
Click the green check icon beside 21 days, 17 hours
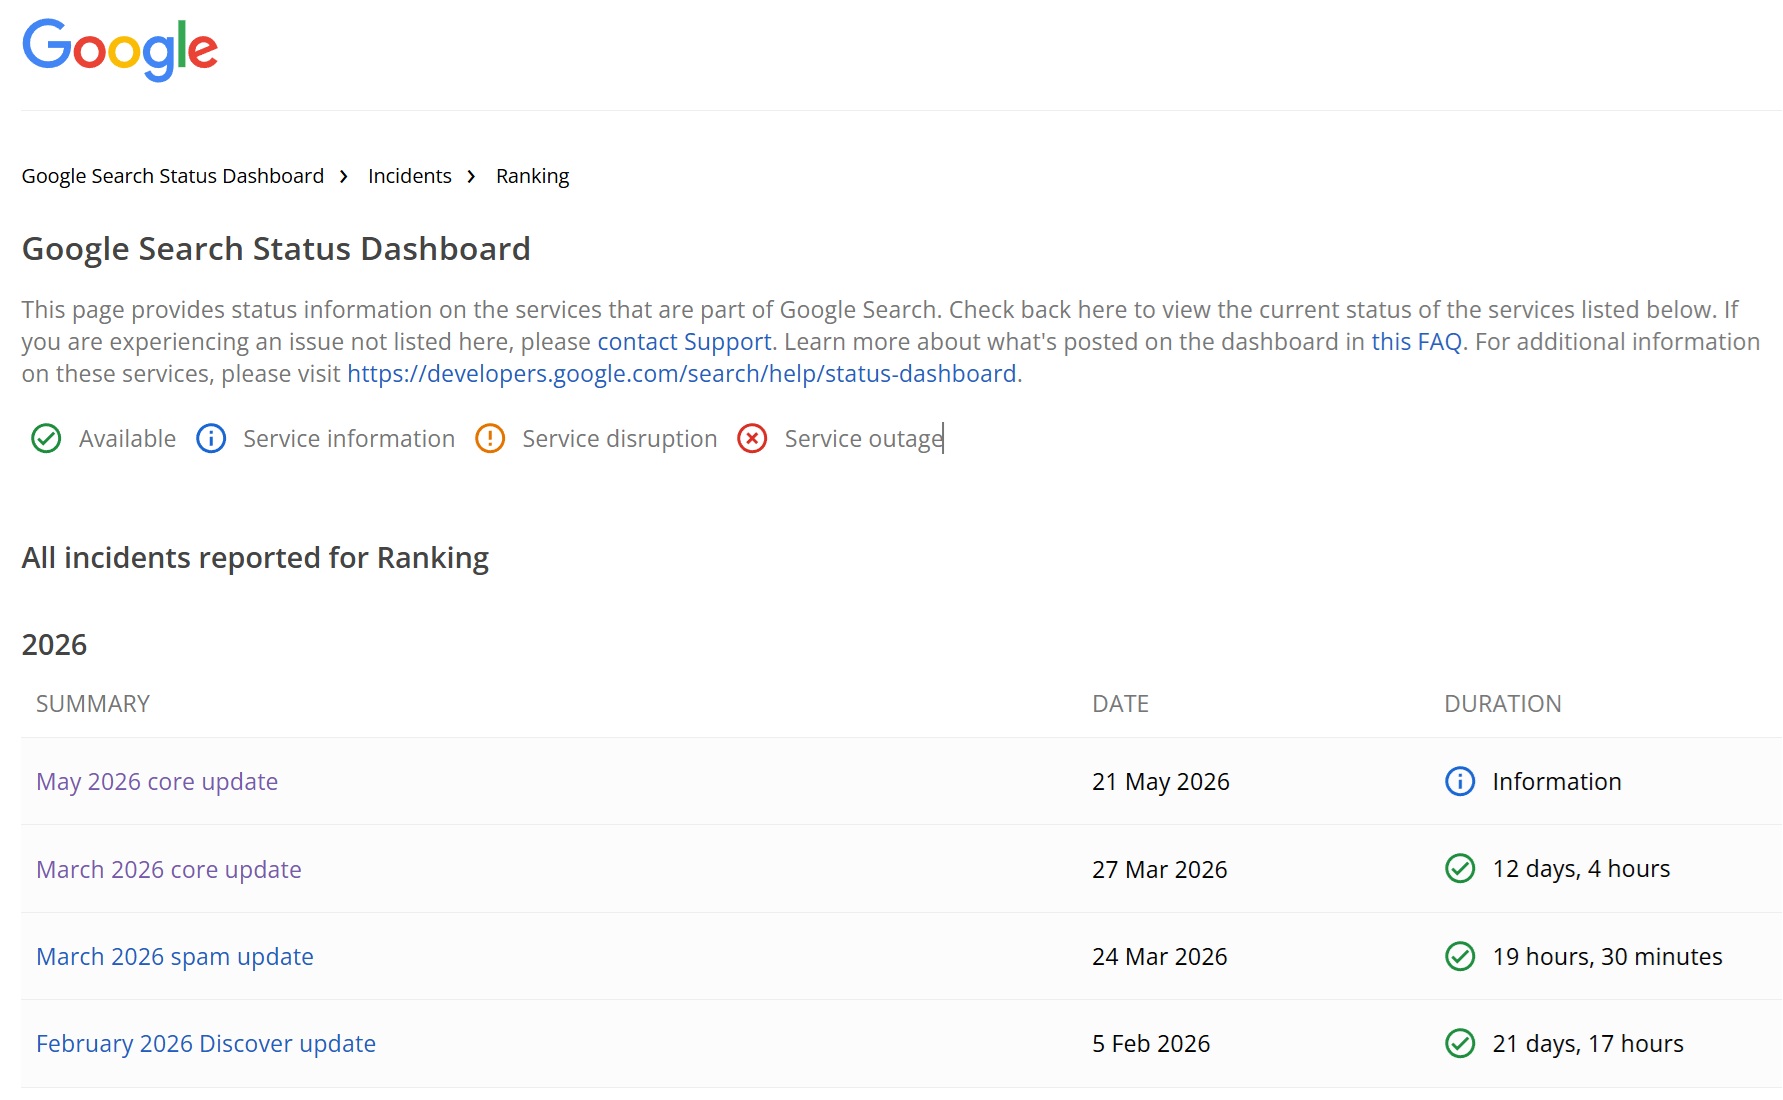tap(1460, 1044)
